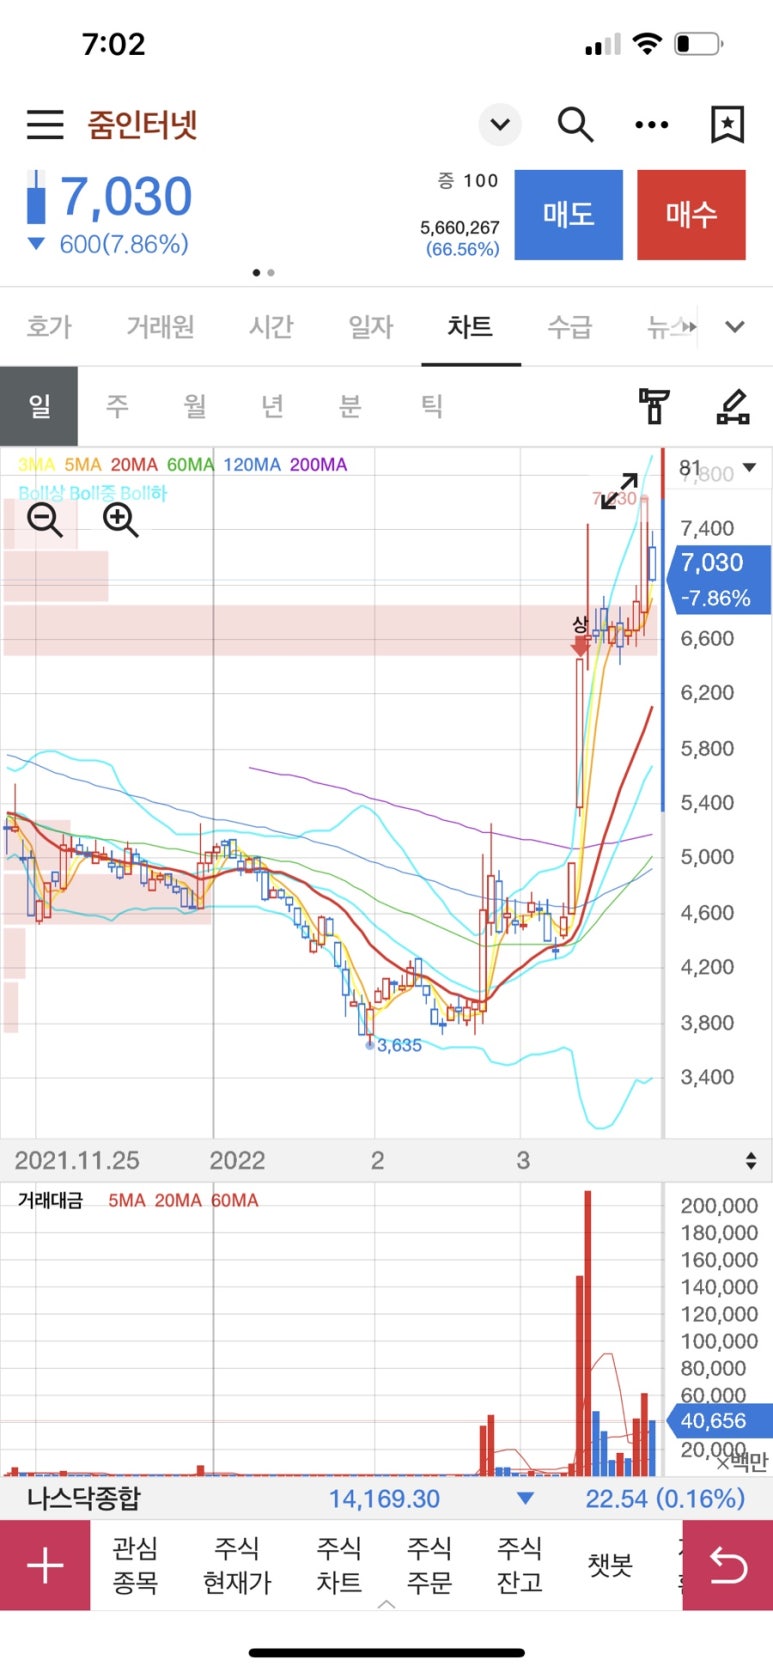The image size is (773, 1672).
Task: Switch to the 시간 tab
Action: pyautogui.click(x=270, y=326)
